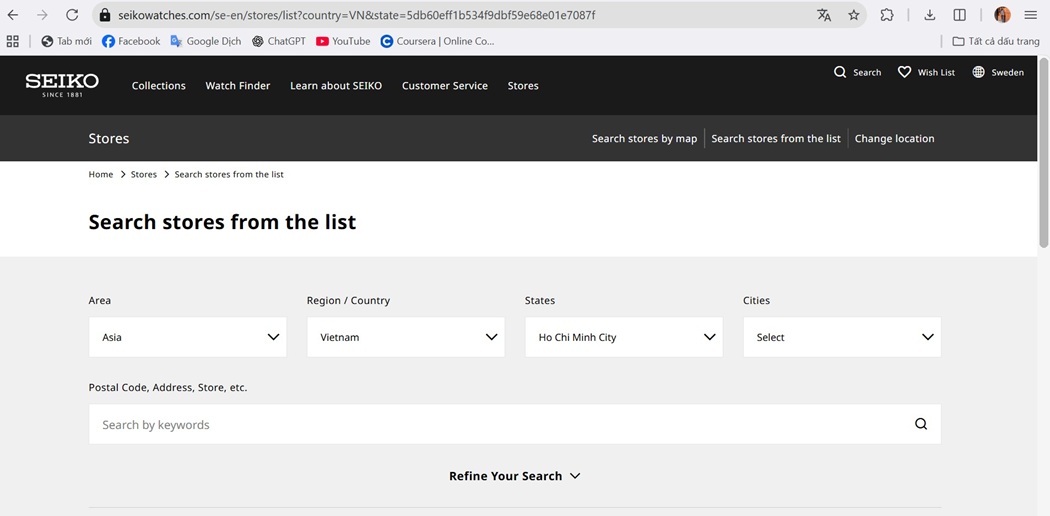Open Region / Country dropdown showing Vietnam
The height and width of the screenshot is (516, 1050).
[406, 337]
